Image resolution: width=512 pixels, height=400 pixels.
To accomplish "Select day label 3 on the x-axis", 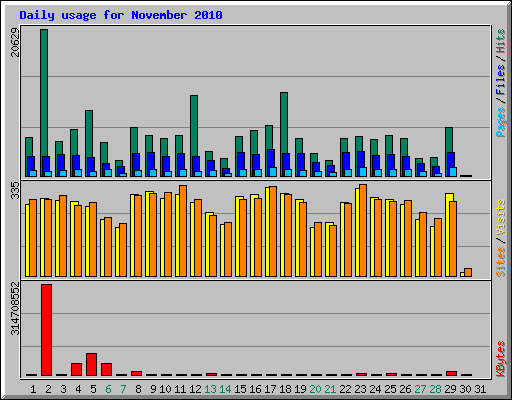I will [x=63, y=389].
